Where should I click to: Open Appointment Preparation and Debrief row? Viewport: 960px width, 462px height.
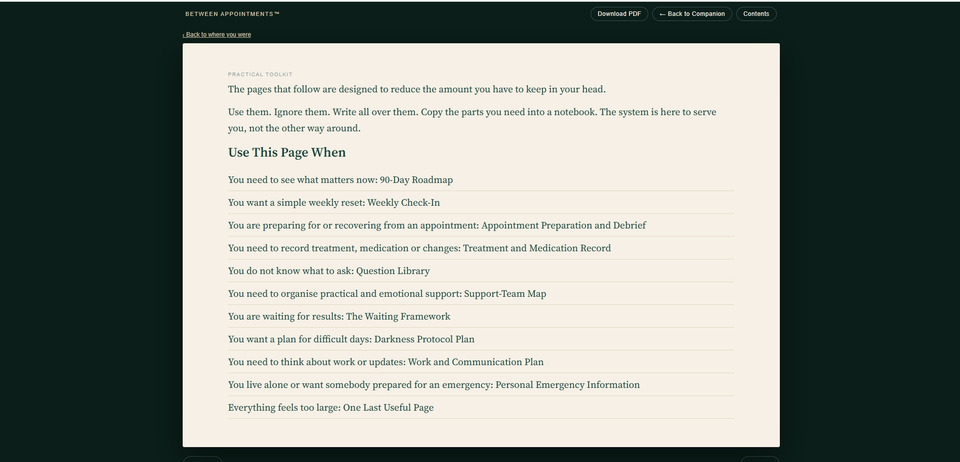click(481, 225)
